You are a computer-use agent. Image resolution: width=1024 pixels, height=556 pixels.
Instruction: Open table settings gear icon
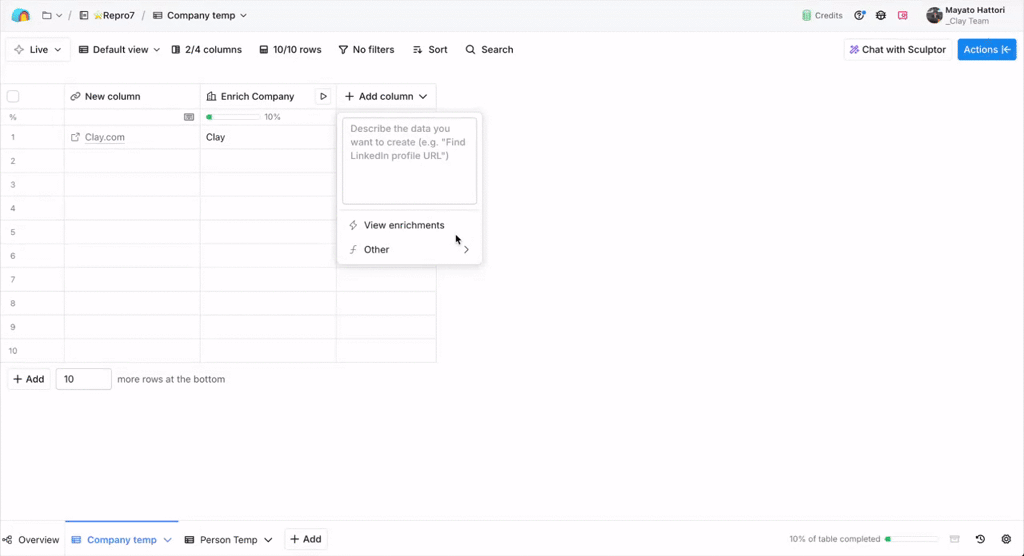tap(1006, 540)
